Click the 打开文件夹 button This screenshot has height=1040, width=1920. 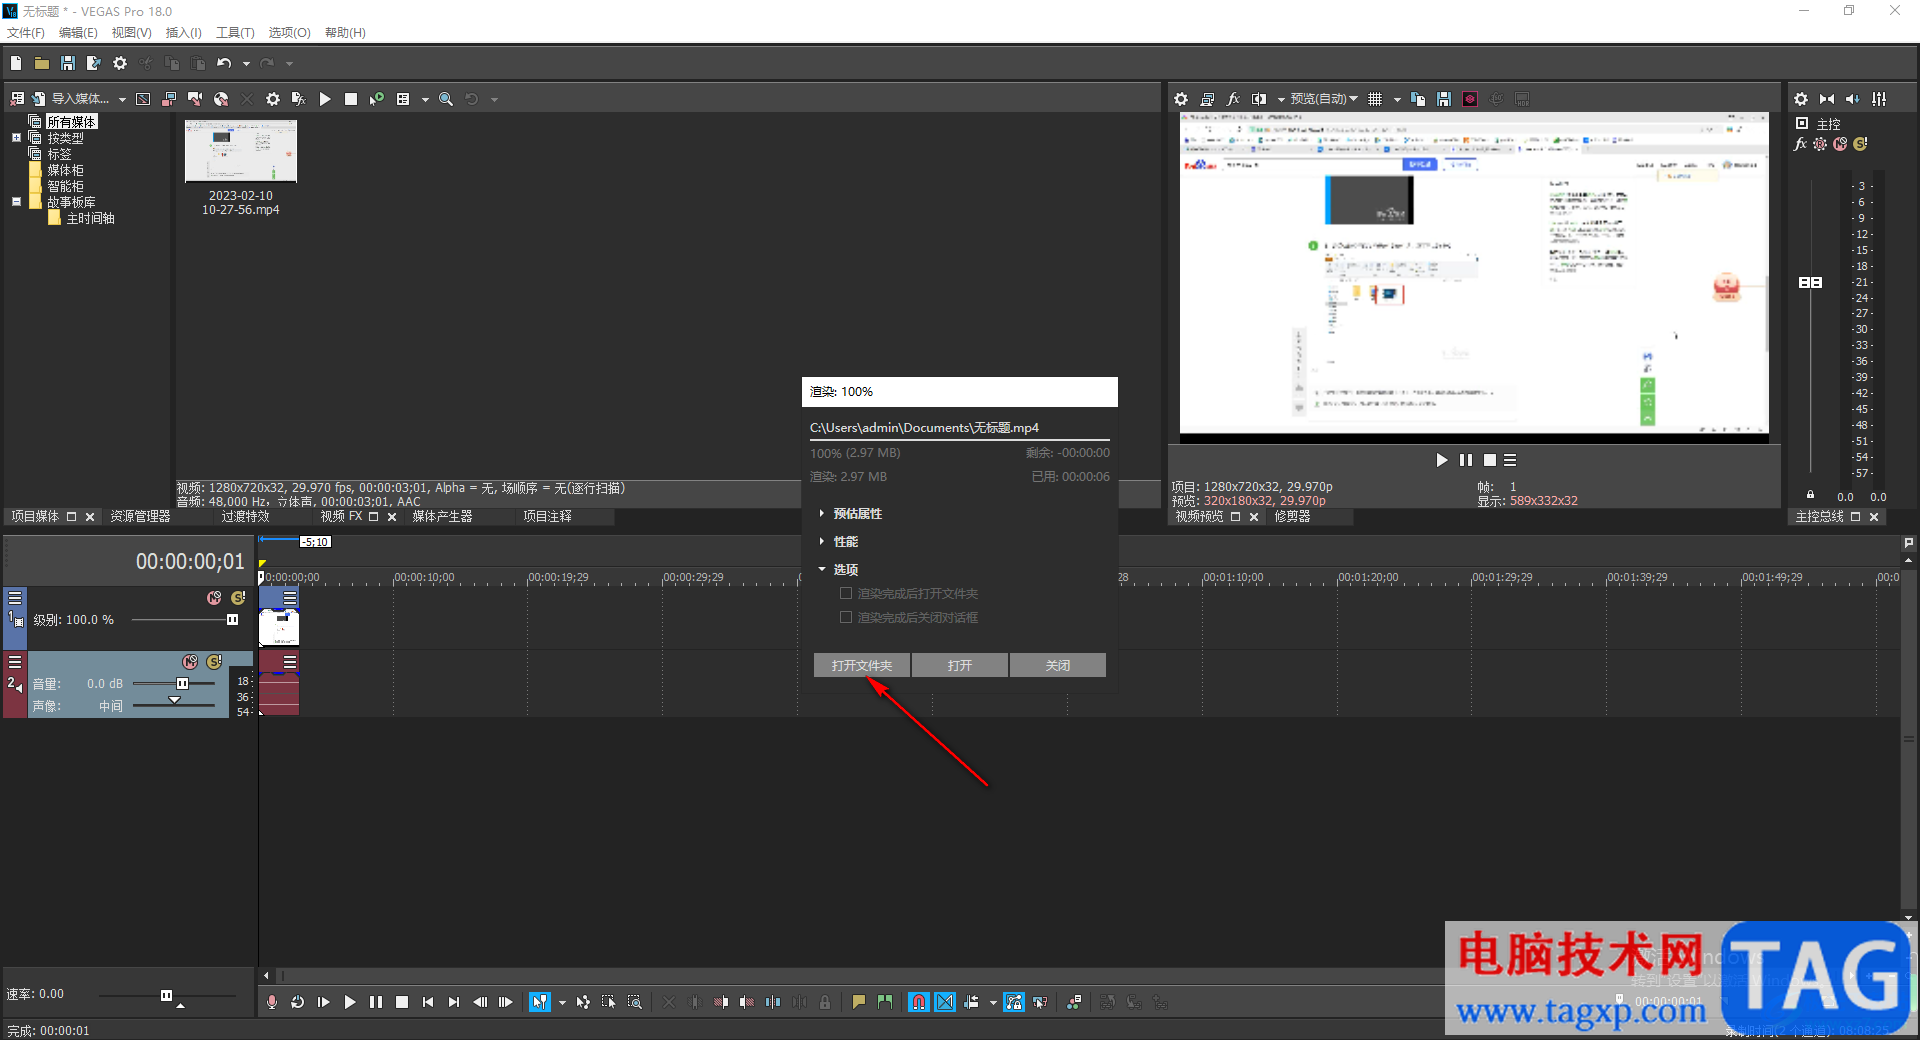[861, 665]
